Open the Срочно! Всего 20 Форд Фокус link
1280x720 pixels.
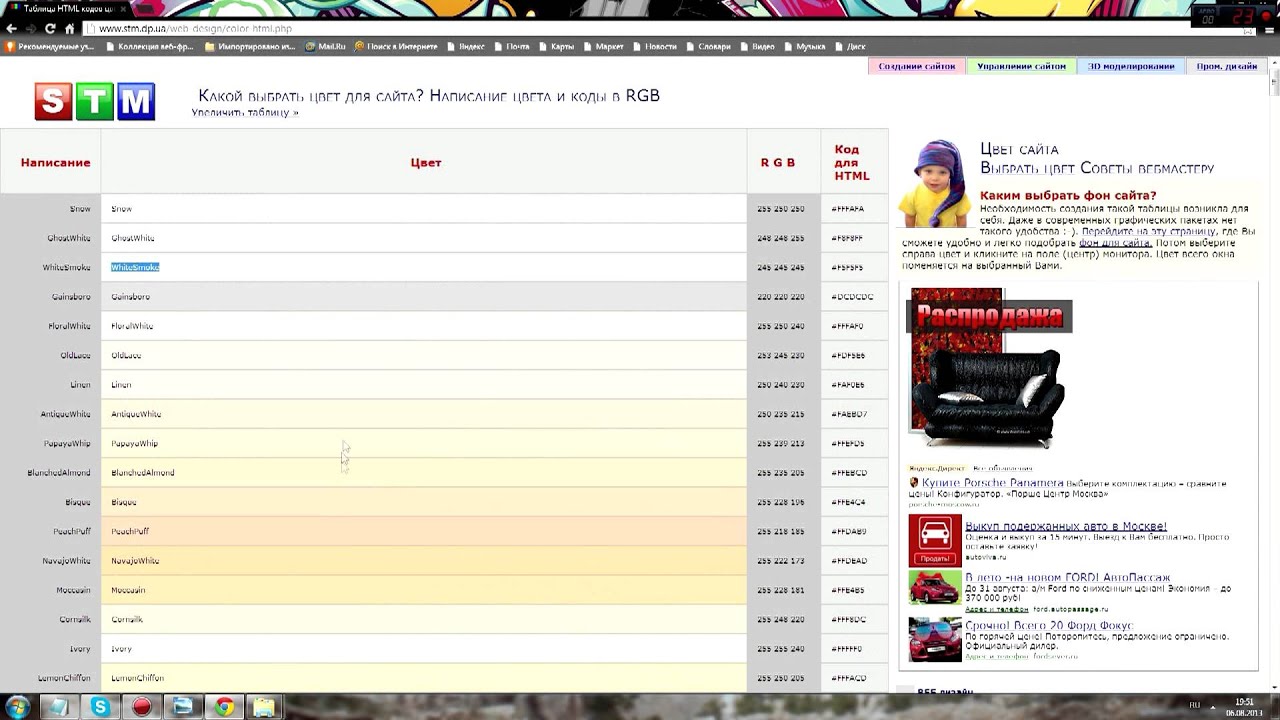pos(1049,626)
